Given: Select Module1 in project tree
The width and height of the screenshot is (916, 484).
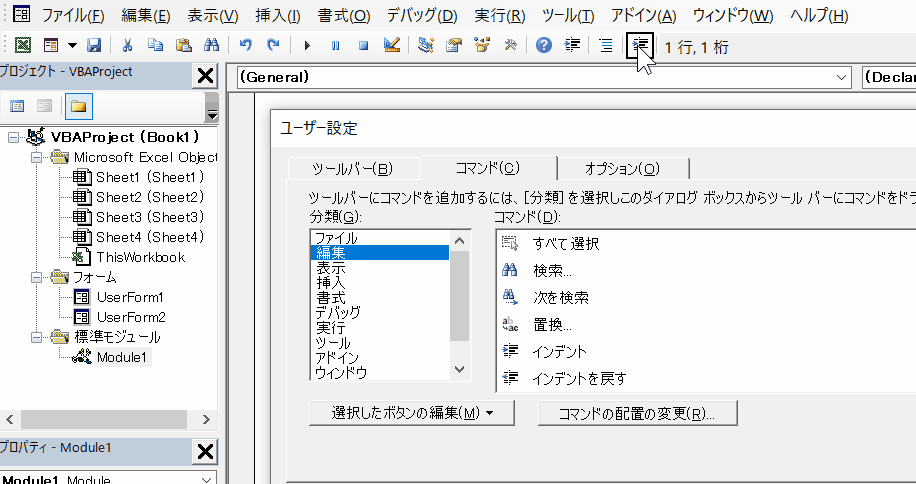Looking at the screenshot, I should (122, 357).
